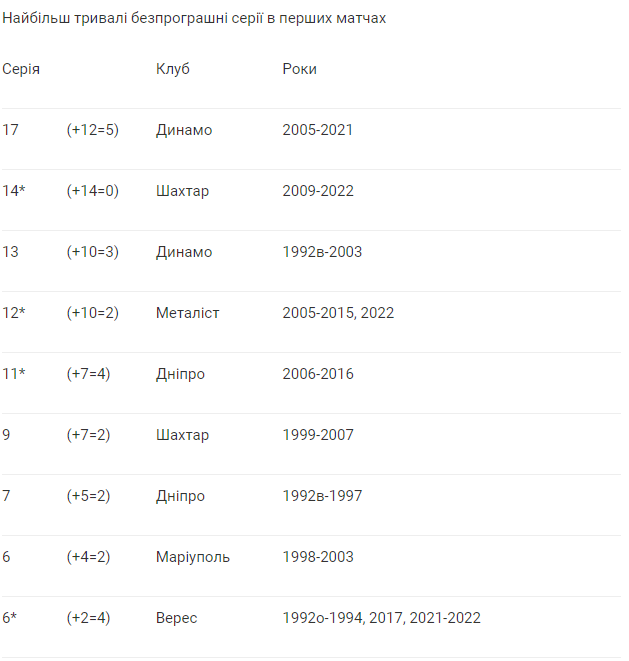Viewport: 629px width, 661px height.
Task: Click the "Серія" column header
Action: pyautogui.click(x=21, y=69)
